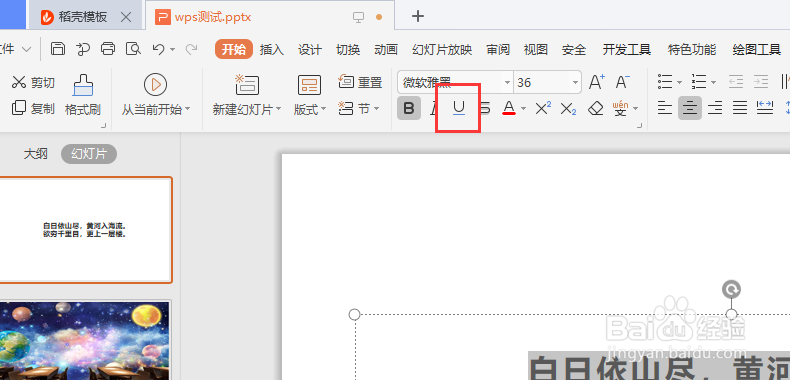Click the decrease indent icon
The width and height of the screenshot is (790, 380).
tap(736, 82)
